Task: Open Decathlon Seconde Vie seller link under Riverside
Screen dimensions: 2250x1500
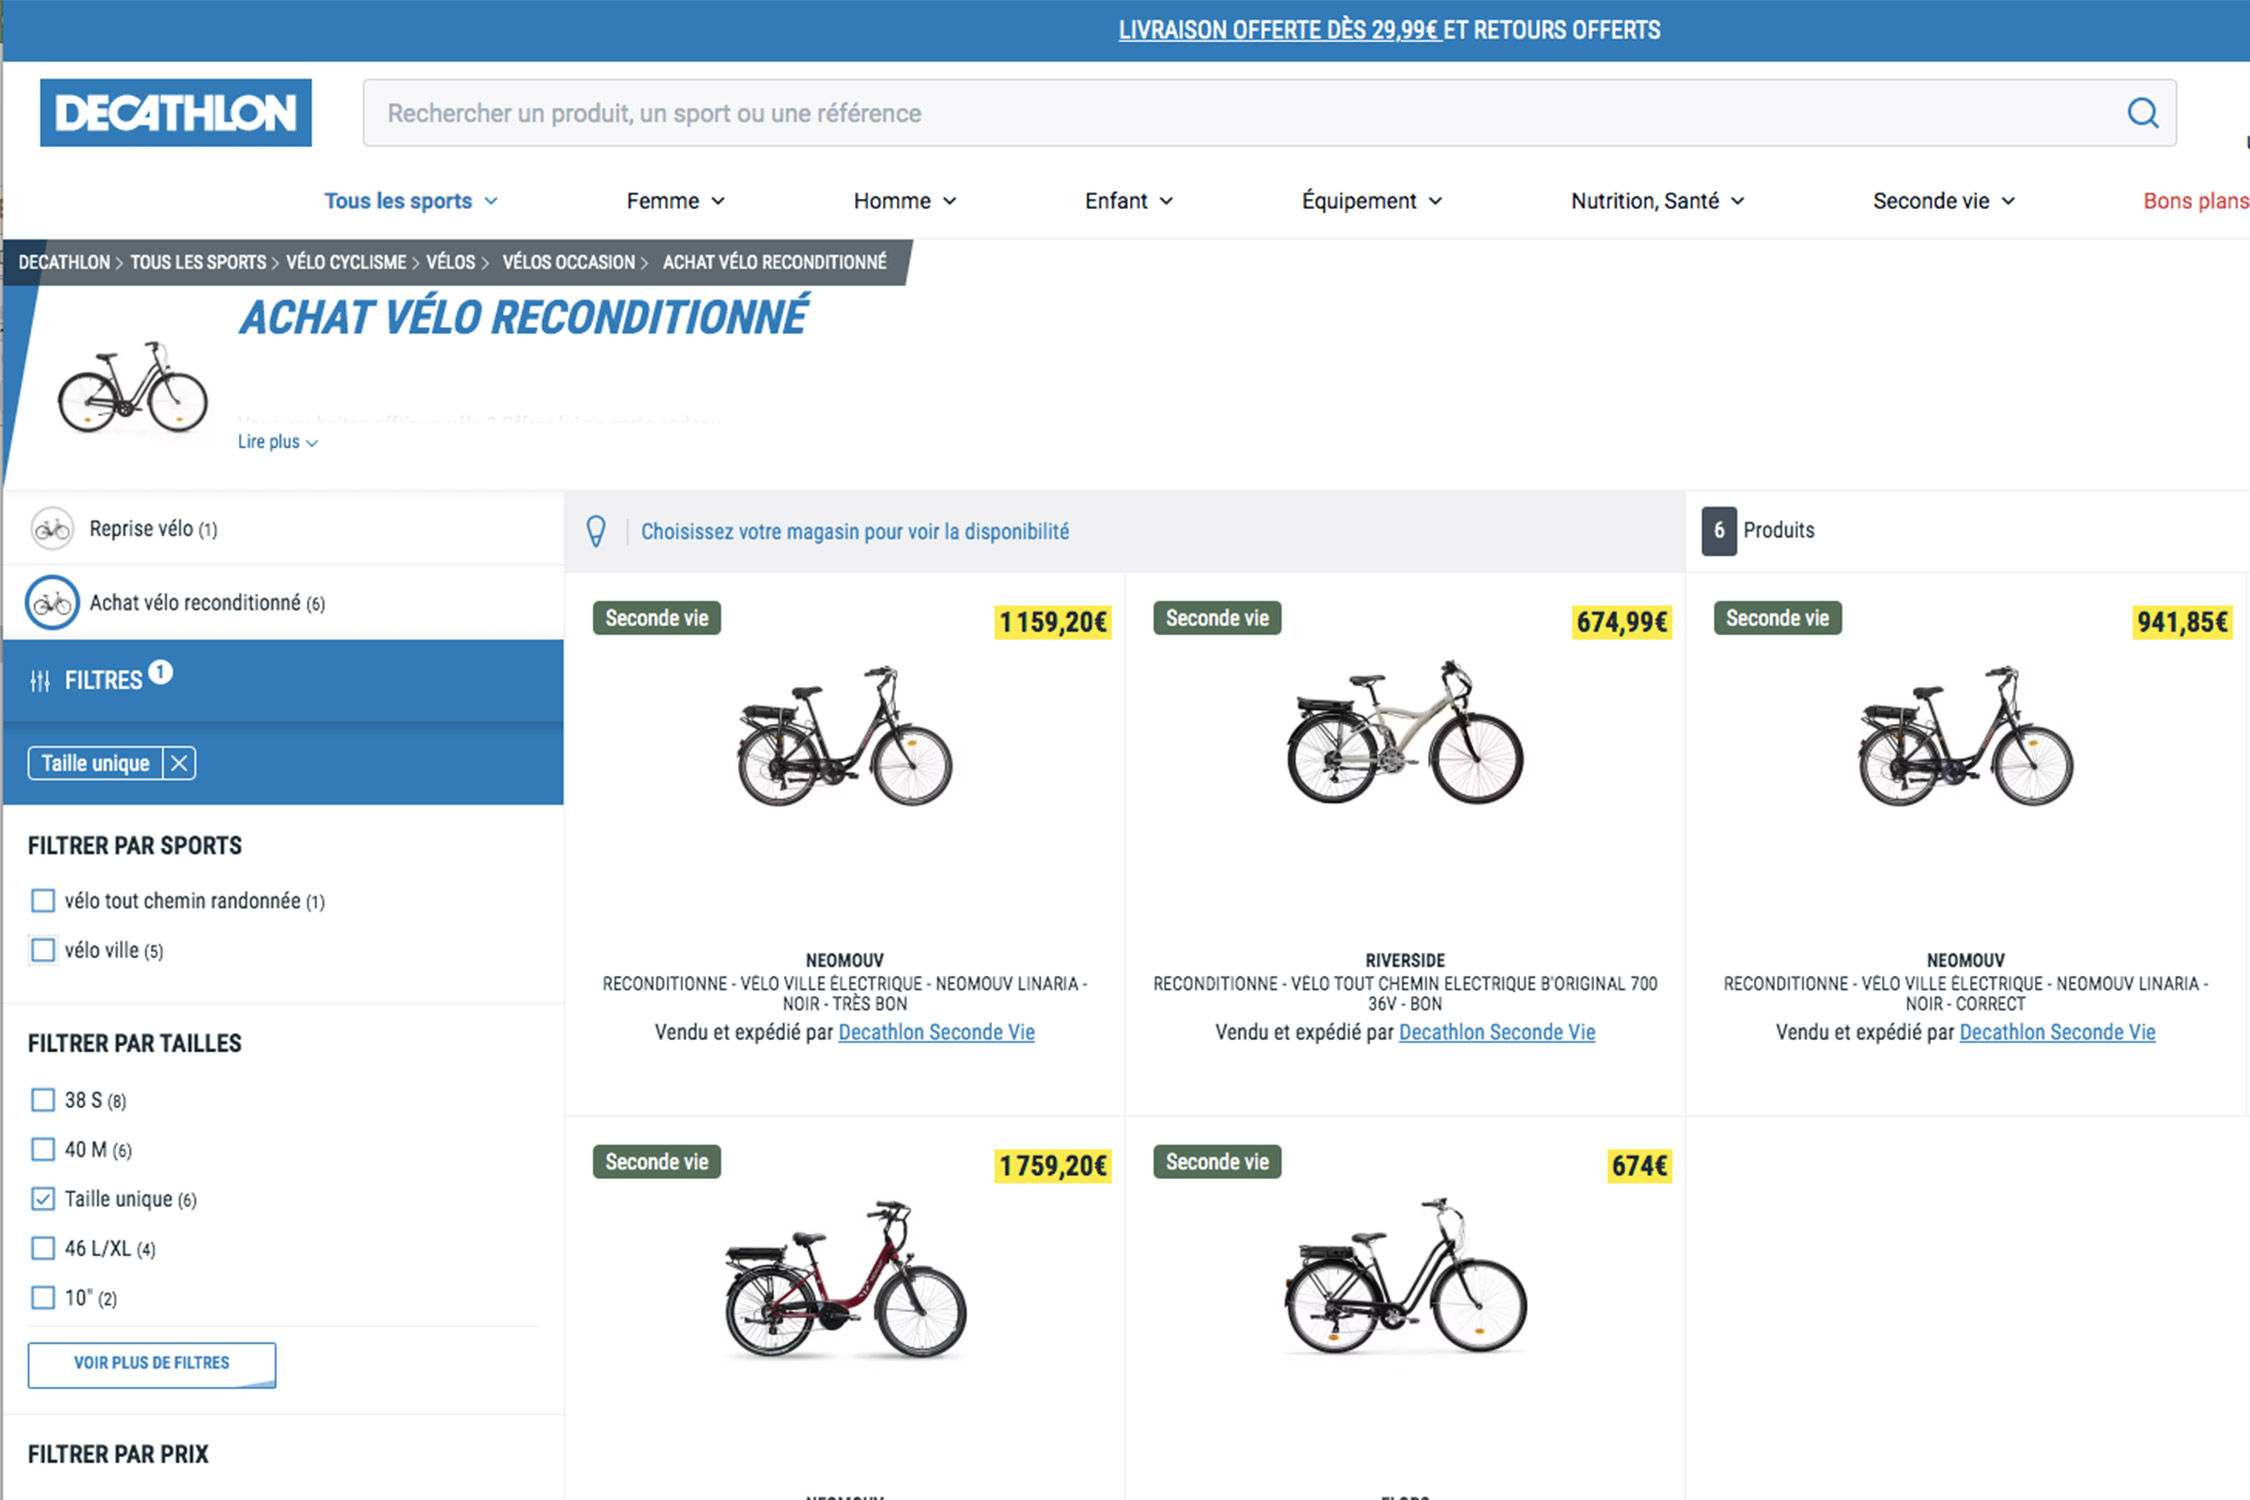Action: pyautogui.click(x=1497, y=1032)
